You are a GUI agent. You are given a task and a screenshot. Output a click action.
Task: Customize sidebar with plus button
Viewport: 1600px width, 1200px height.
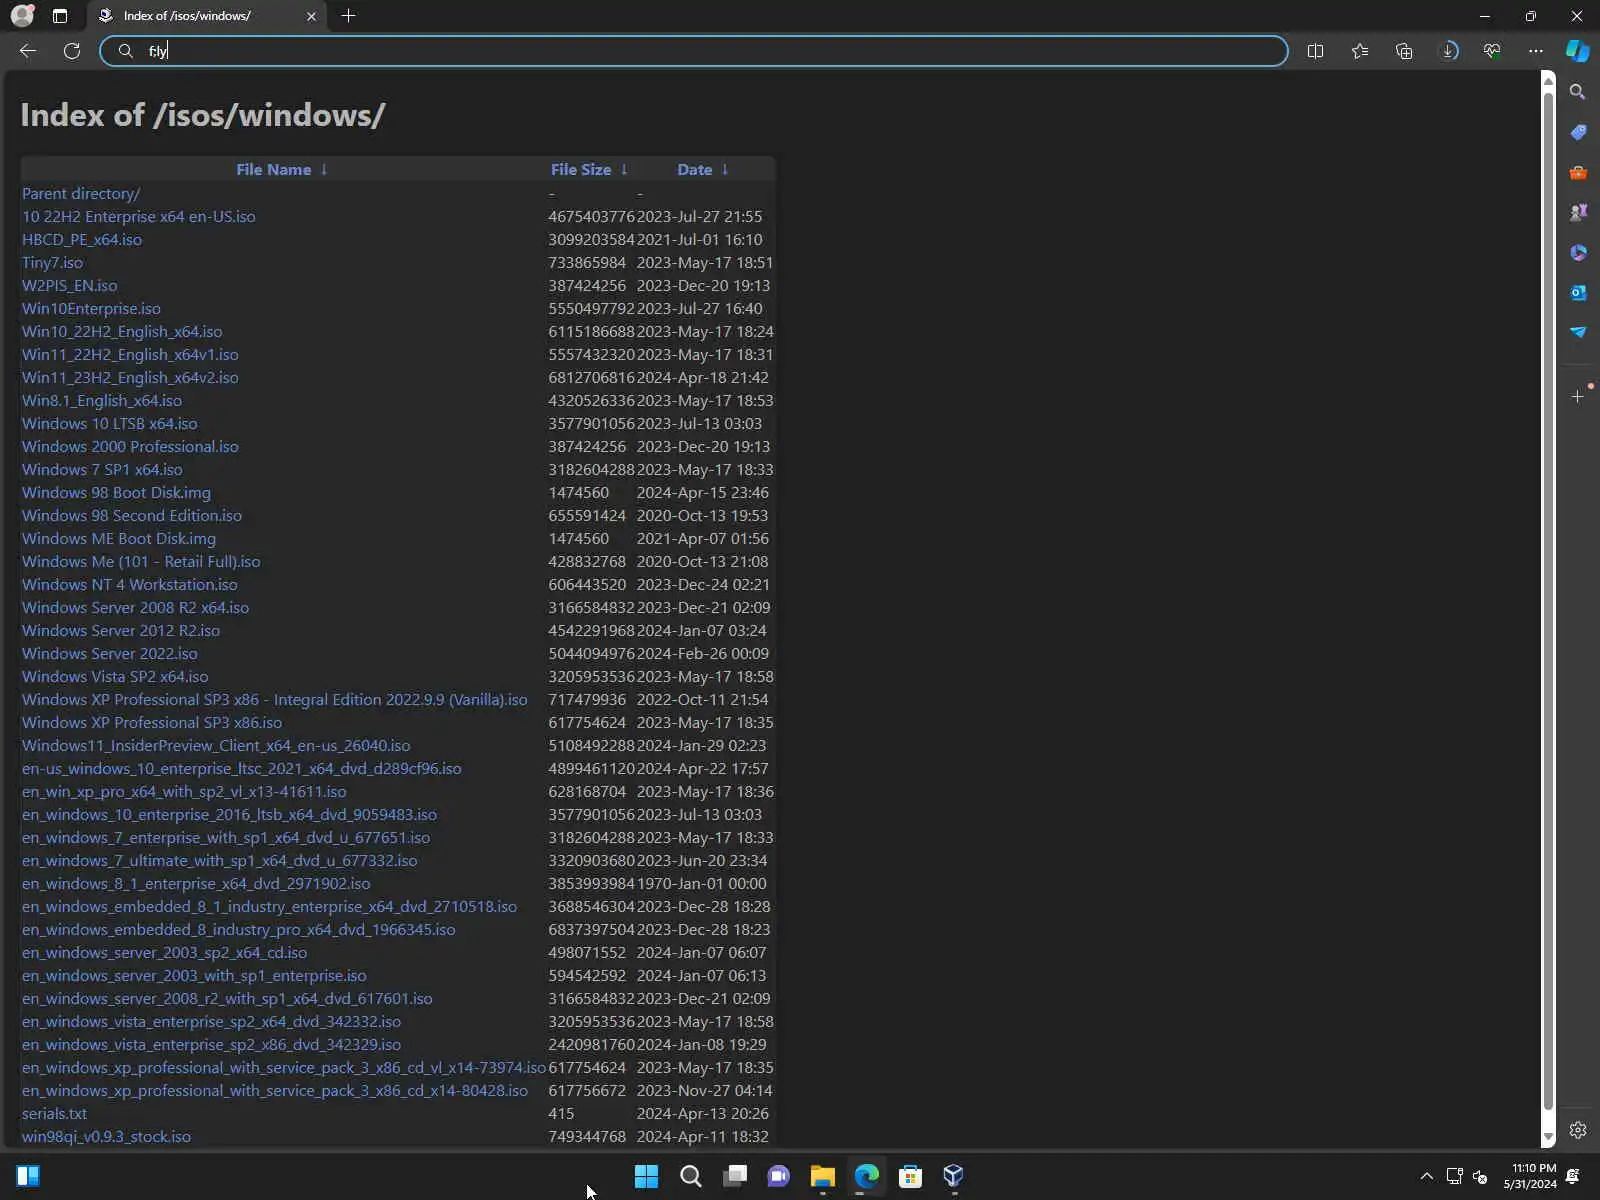click(x=1578, y=396)
